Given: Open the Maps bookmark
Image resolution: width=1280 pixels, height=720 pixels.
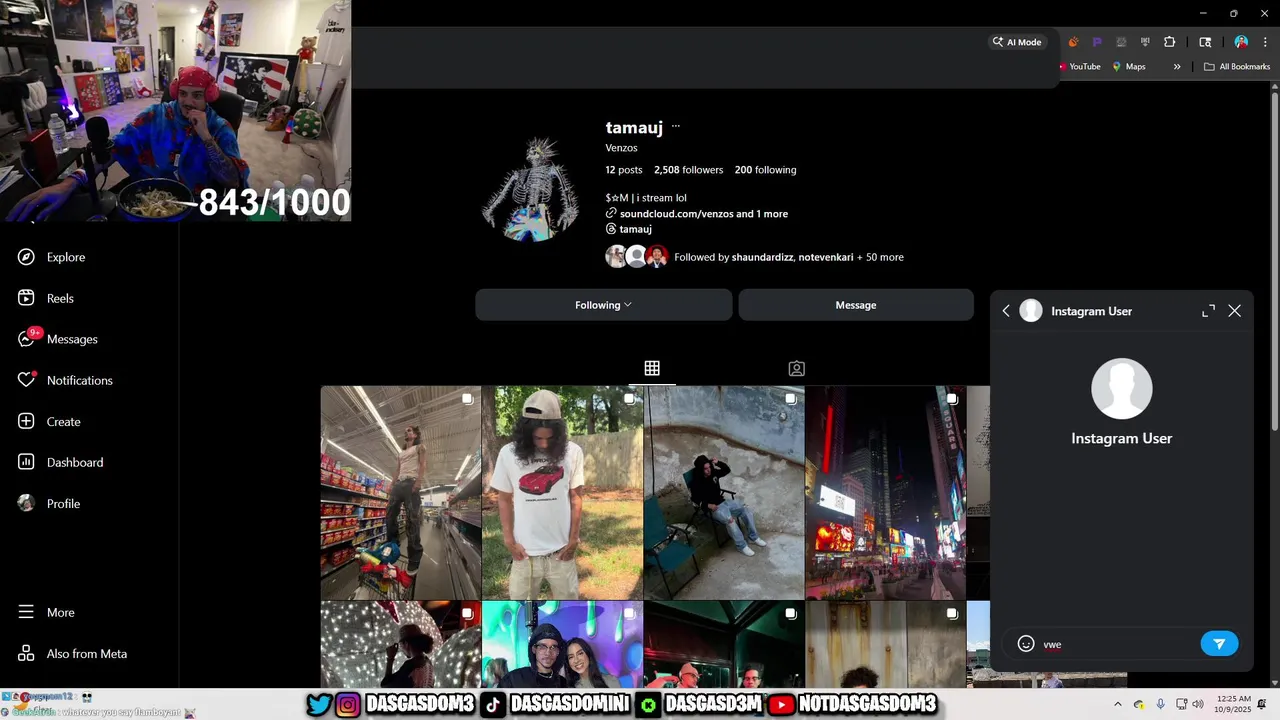Looking at the screenshot, I should [1129, 67].
